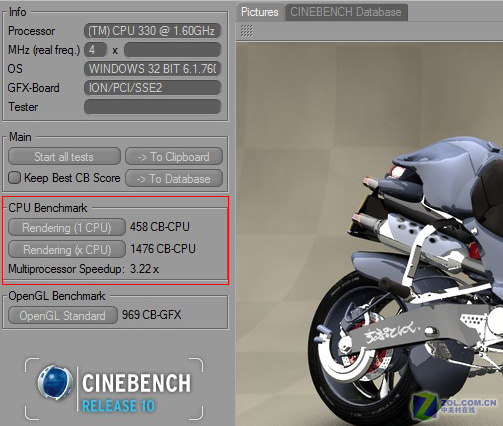This screenshot has width=503, height=426.
Task: Run the Rendering (x CPU) test
Action: [x=67, y=249]
